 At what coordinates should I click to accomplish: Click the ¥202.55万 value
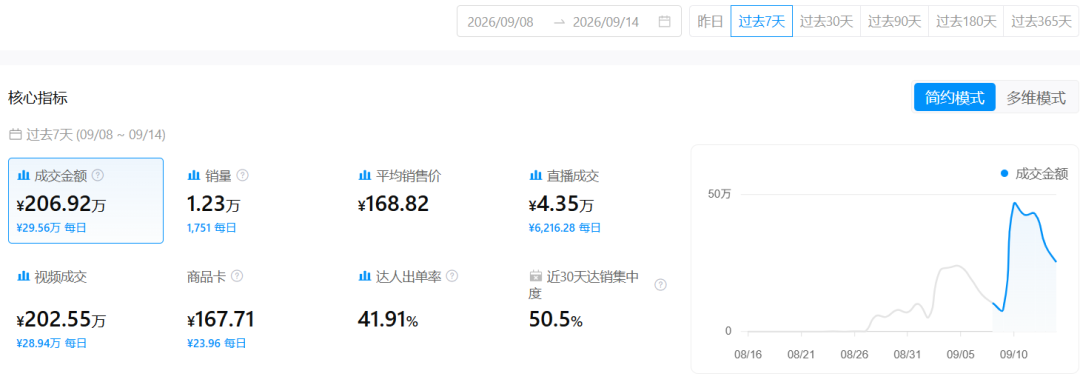coord(61,320)
